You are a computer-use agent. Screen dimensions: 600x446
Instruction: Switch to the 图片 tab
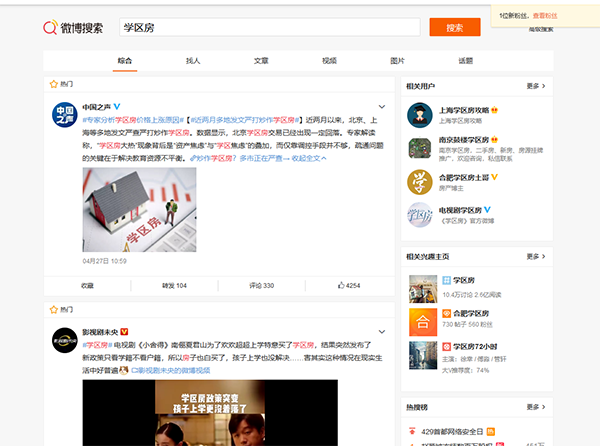397,60
